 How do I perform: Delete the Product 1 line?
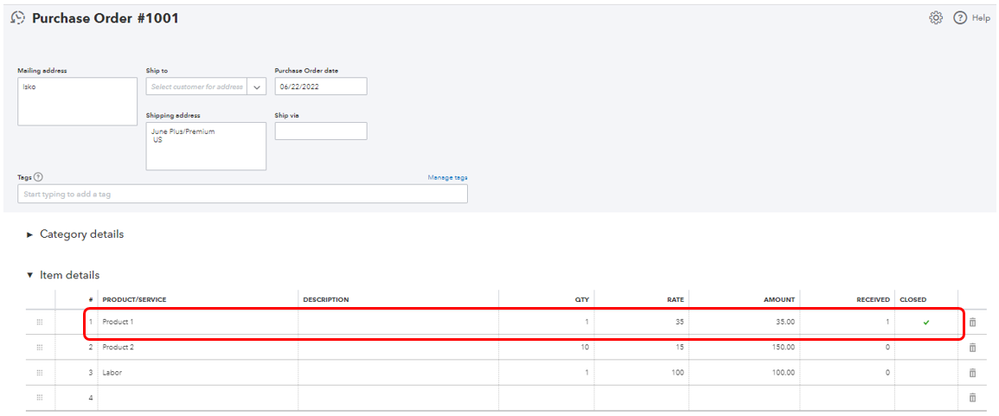[x=972, y=322]
